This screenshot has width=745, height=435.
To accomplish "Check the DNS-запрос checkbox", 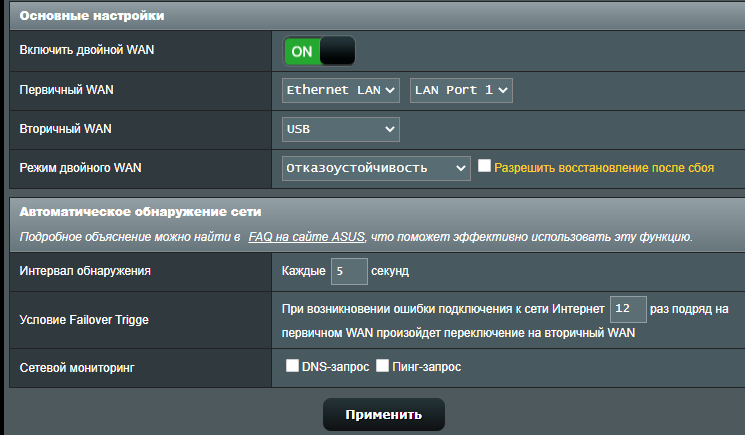I will pos(292,367).
